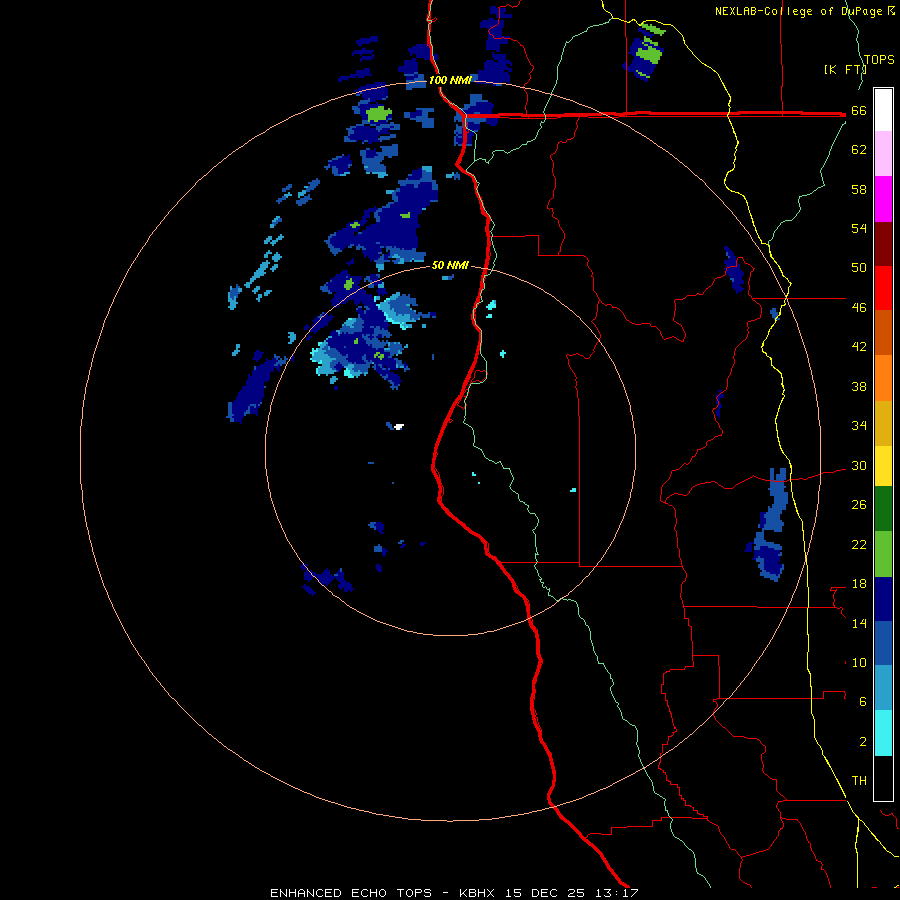Click the dark green legend swatch

(x=883, y=509)
